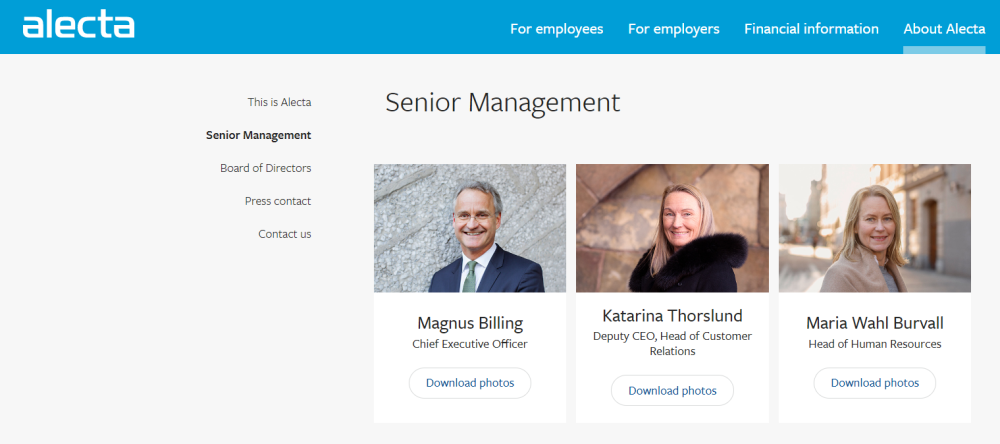This screenshot has height=444, width=1000.
Task: Click the Maria Wahl Burvall name heading
Action: click(874, 323)
